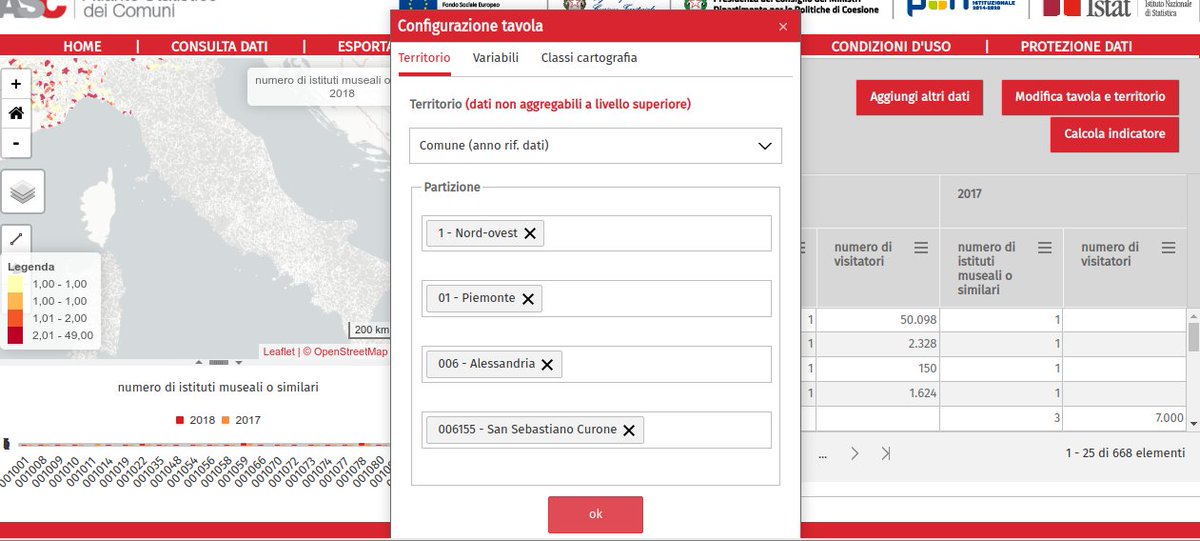The width and height of the screenshot is (1200, 541).
Task: Remove the 006 - Alessandria tag
Action: (547, 364)
